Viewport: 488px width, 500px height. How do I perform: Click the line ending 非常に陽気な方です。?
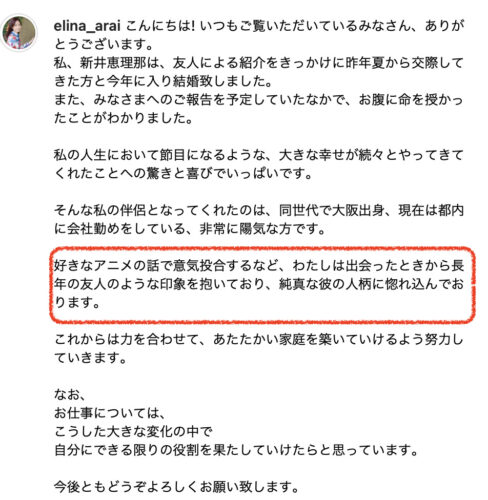point(190,229)
